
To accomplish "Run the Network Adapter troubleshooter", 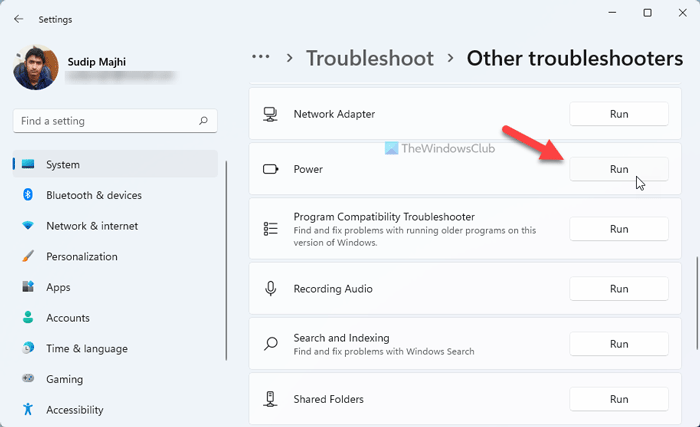I will 618,114.
